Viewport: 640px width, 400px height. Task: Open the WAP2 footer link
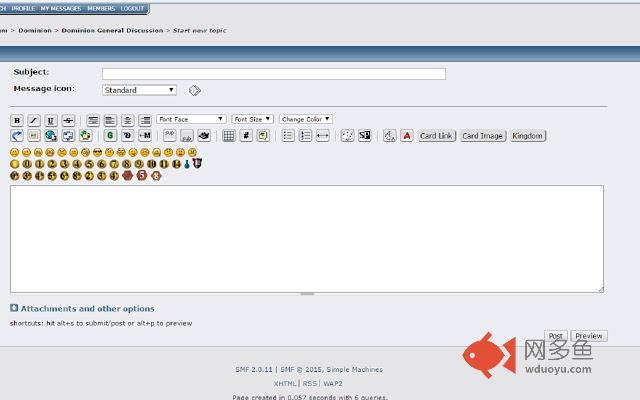click(333, 384)
